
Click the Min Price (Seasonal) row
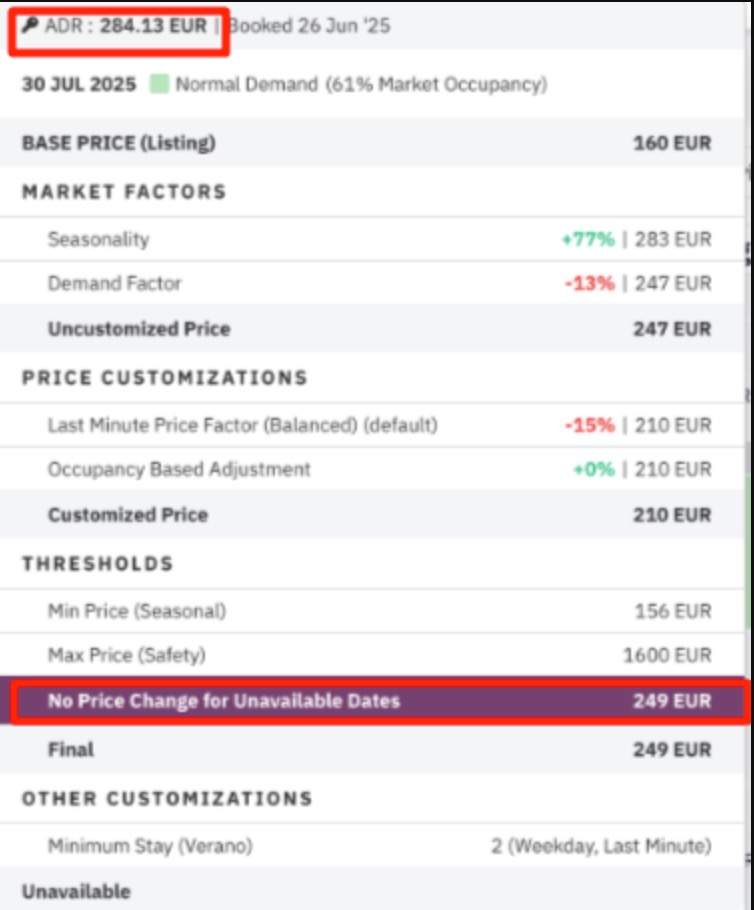[372, 611]
